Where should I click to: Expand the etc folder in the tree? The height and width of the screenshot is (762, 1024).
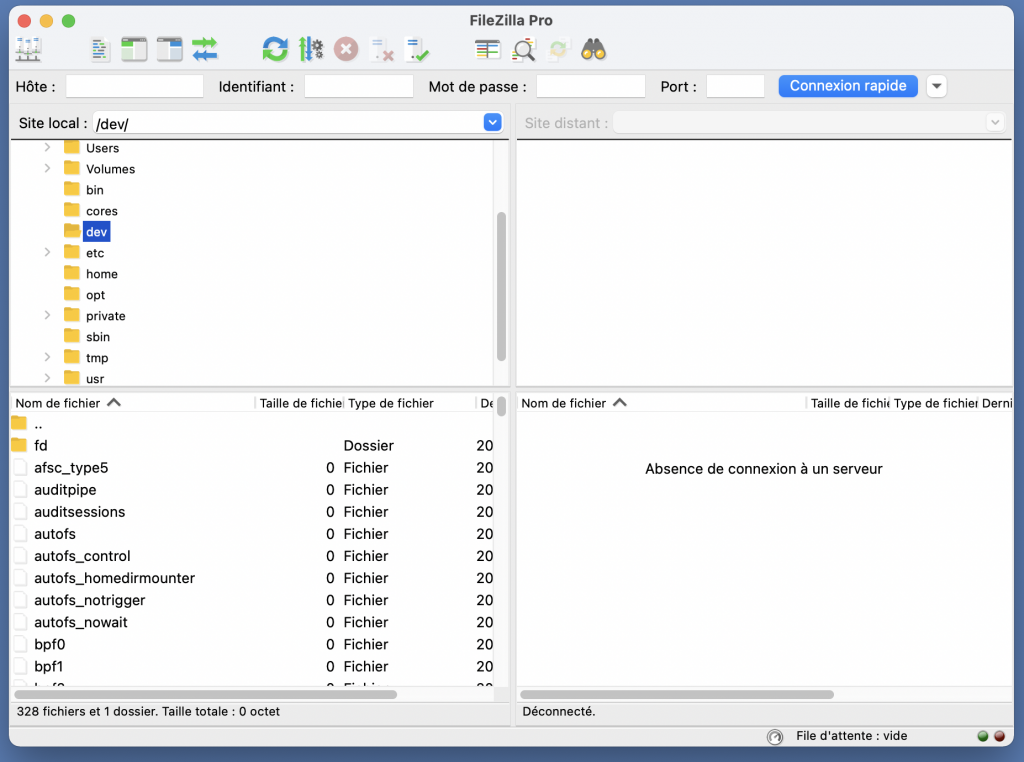pyautogui.click(x=47, y=253)
